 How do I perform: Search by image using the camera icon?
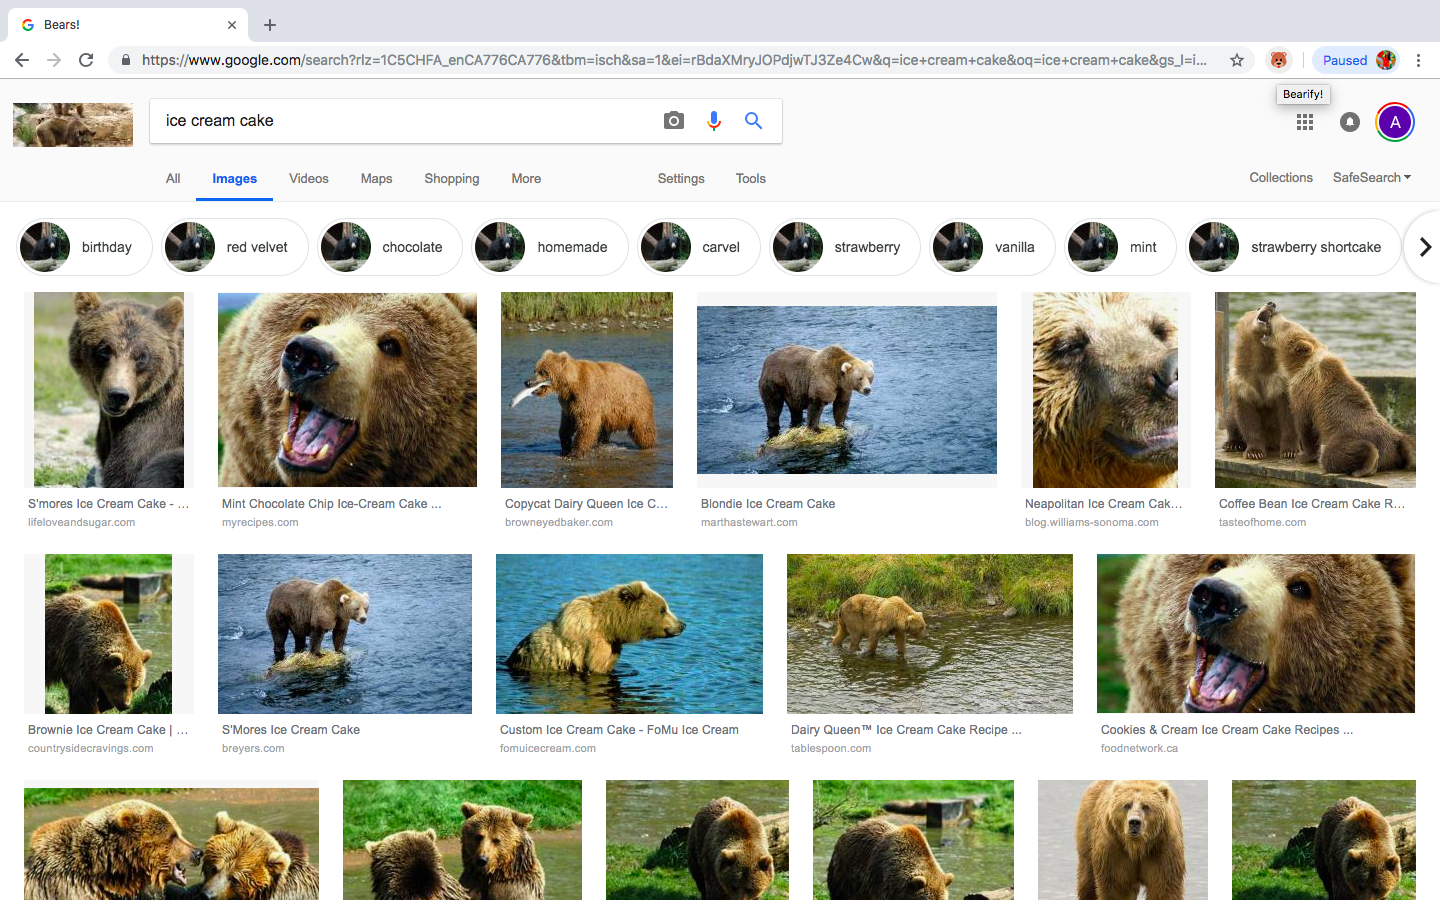[x=674, y=121]
